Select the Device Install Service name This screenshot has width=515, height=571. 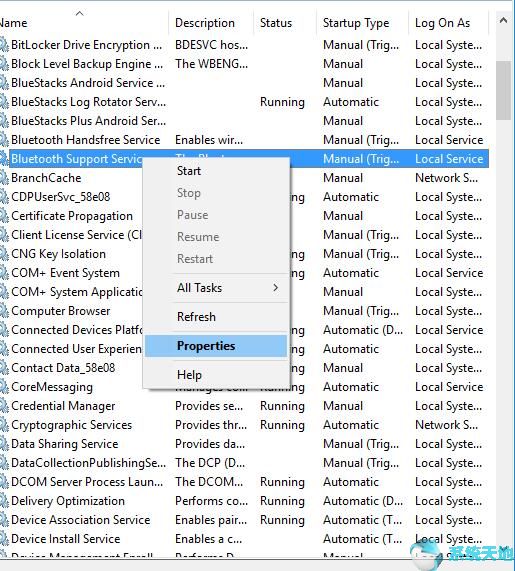tap(66, 539)
